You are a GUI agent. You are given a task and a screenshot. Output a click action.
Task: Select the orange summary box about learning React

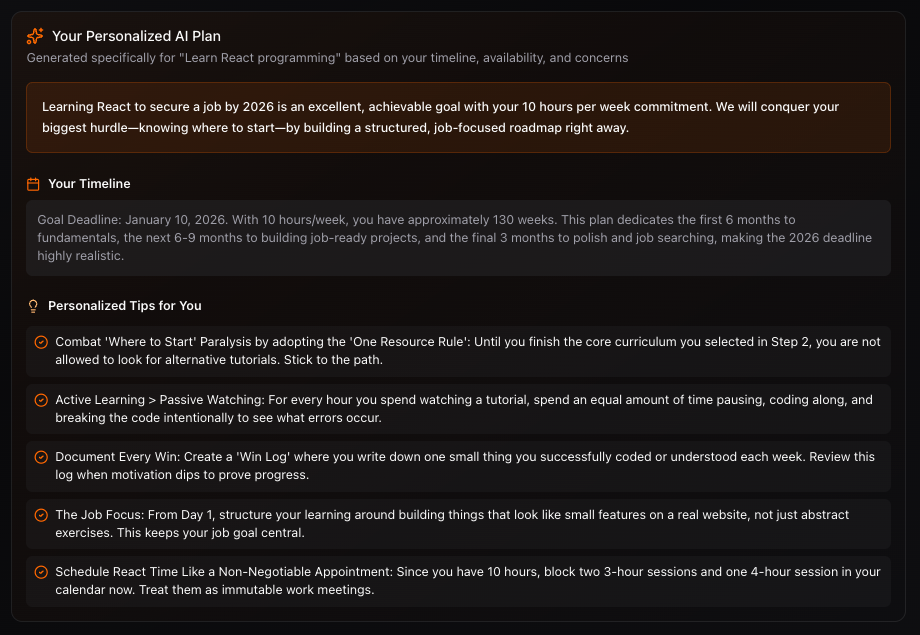click(x=458, y=117)
